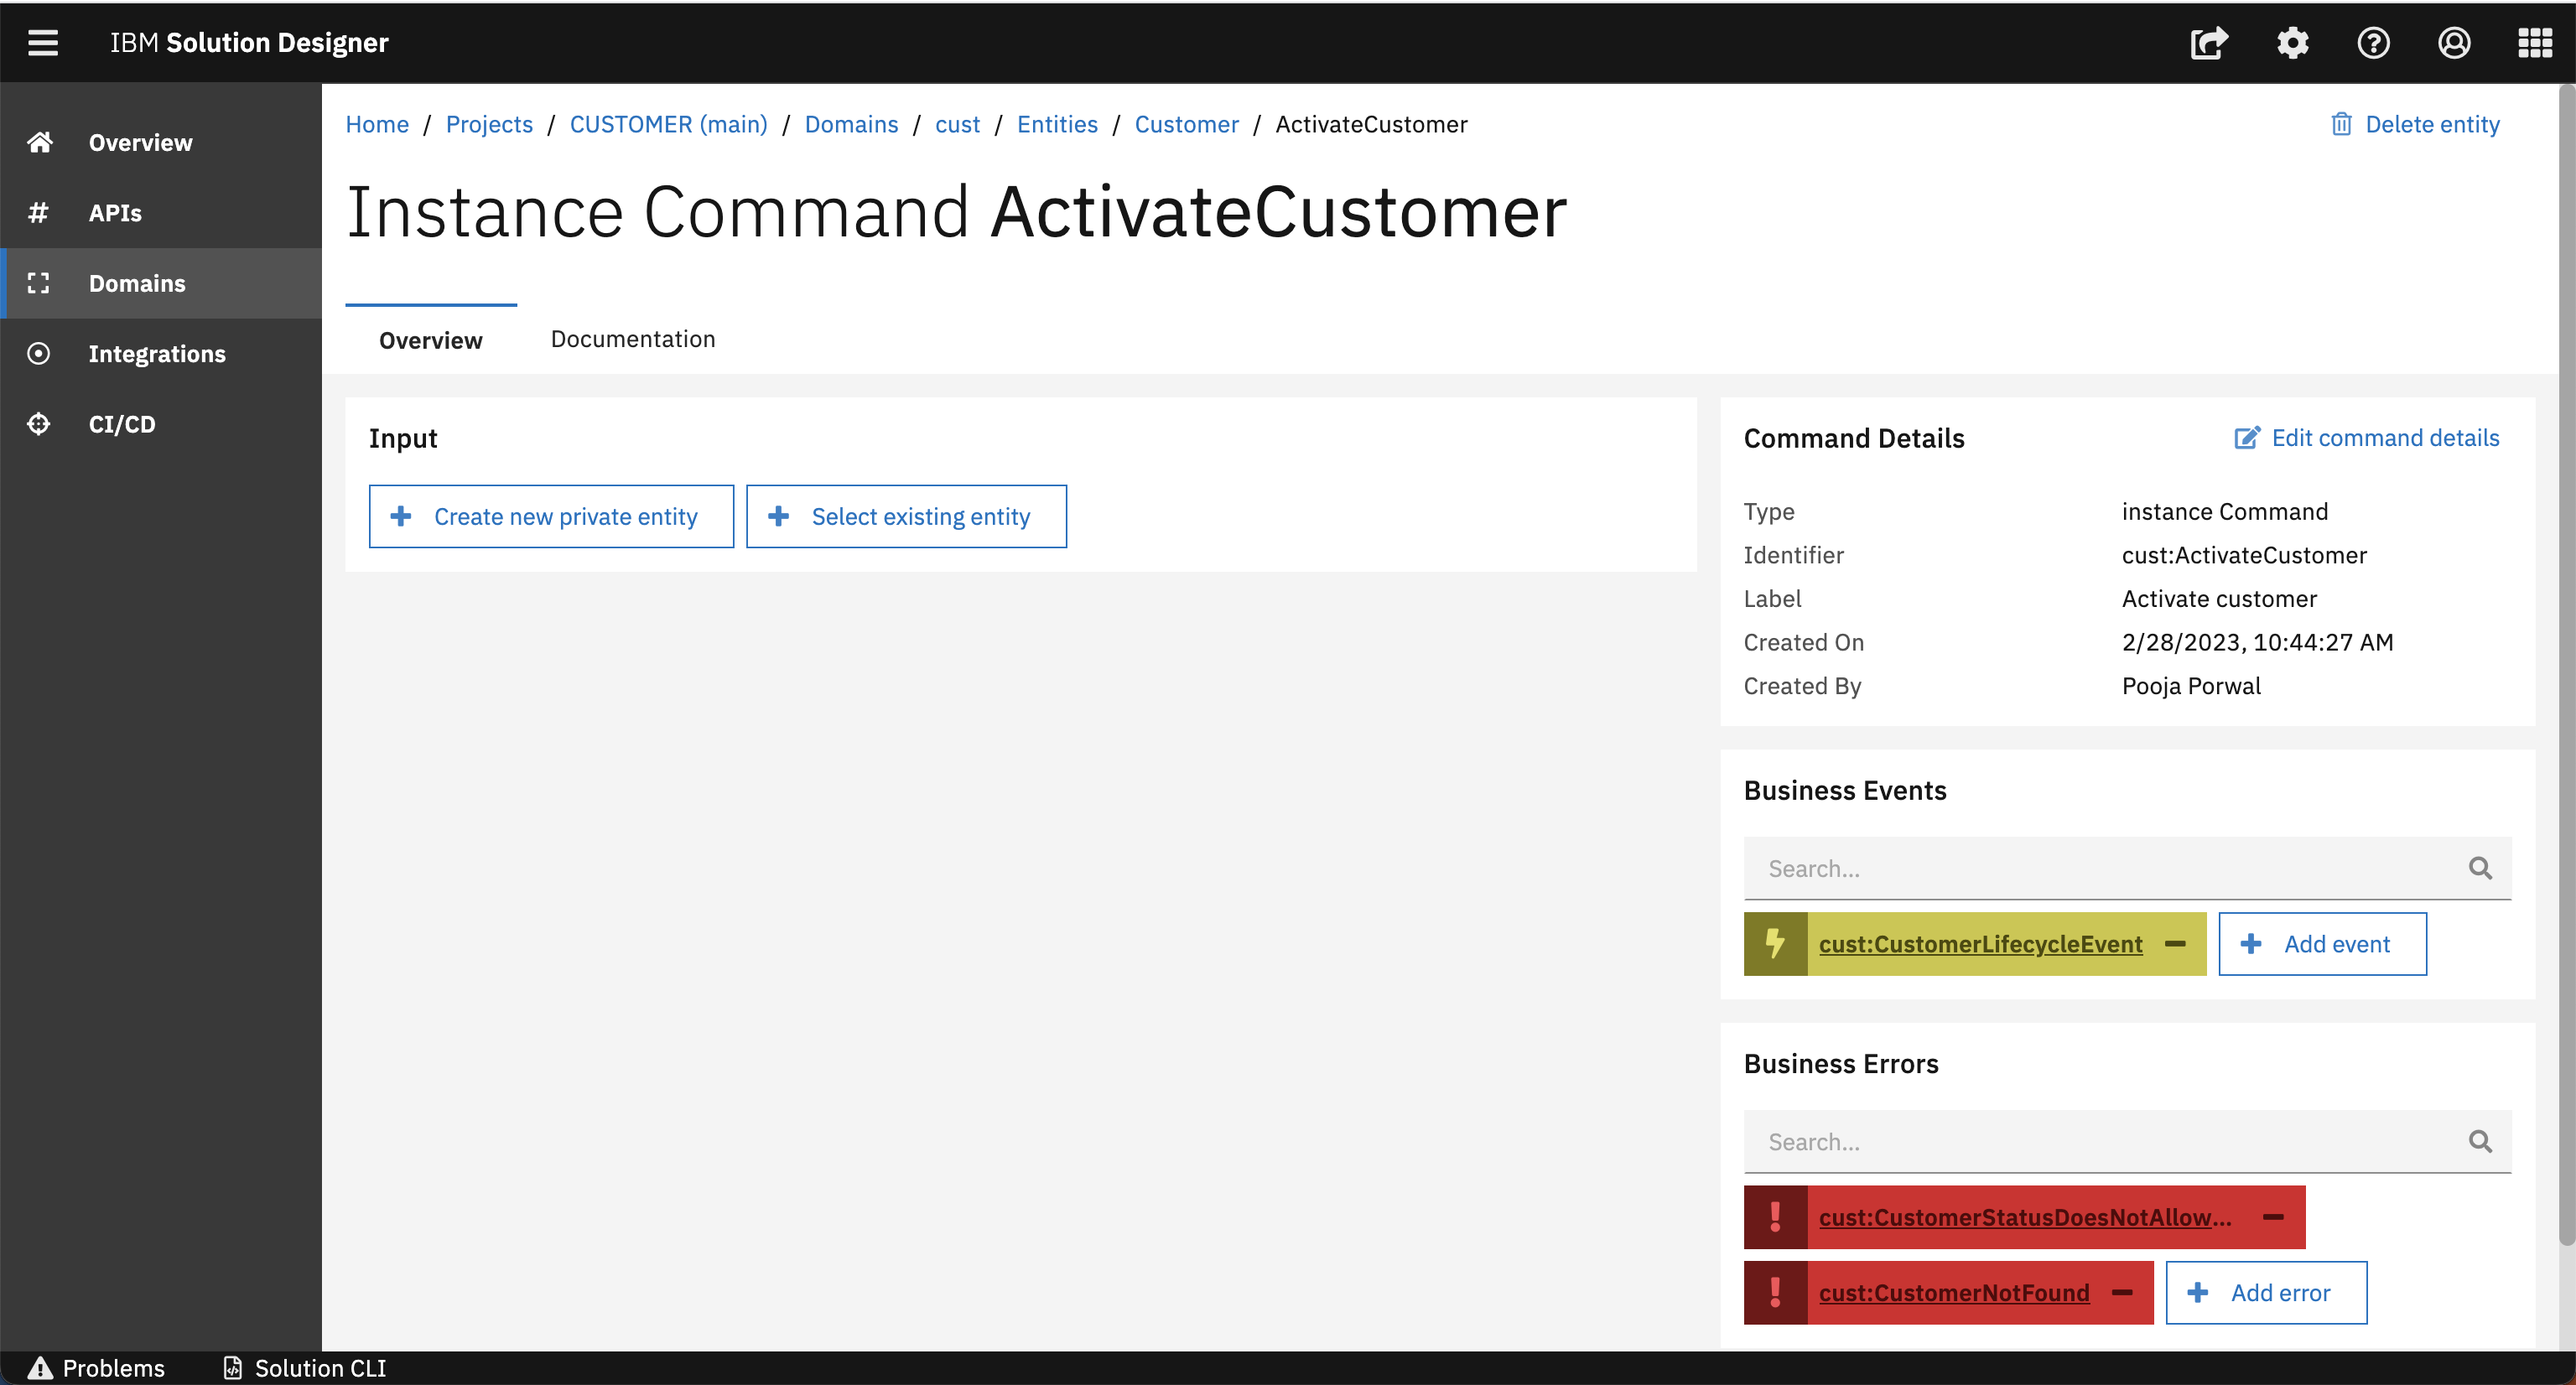Click the Business Errors search field
This screenshot has height=1385, width=2576.
2100,1141
